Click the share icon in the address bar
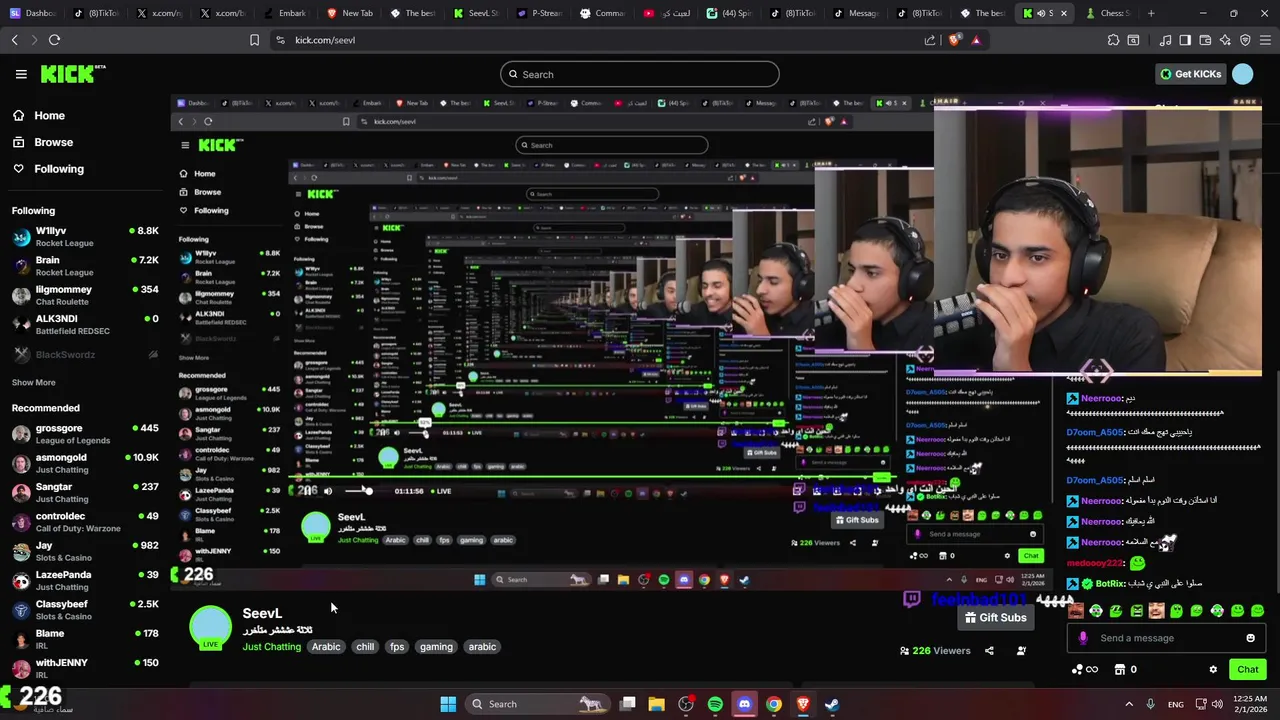 pyautogui.click(x=930, y=40)
